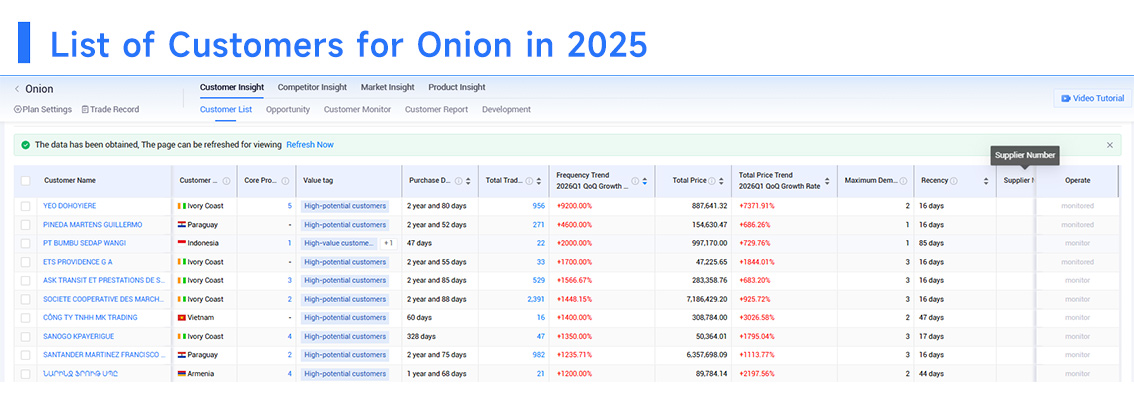Switch to Market Insight tab
Screen dimensions: 1134x413
(x=388, y=87)
